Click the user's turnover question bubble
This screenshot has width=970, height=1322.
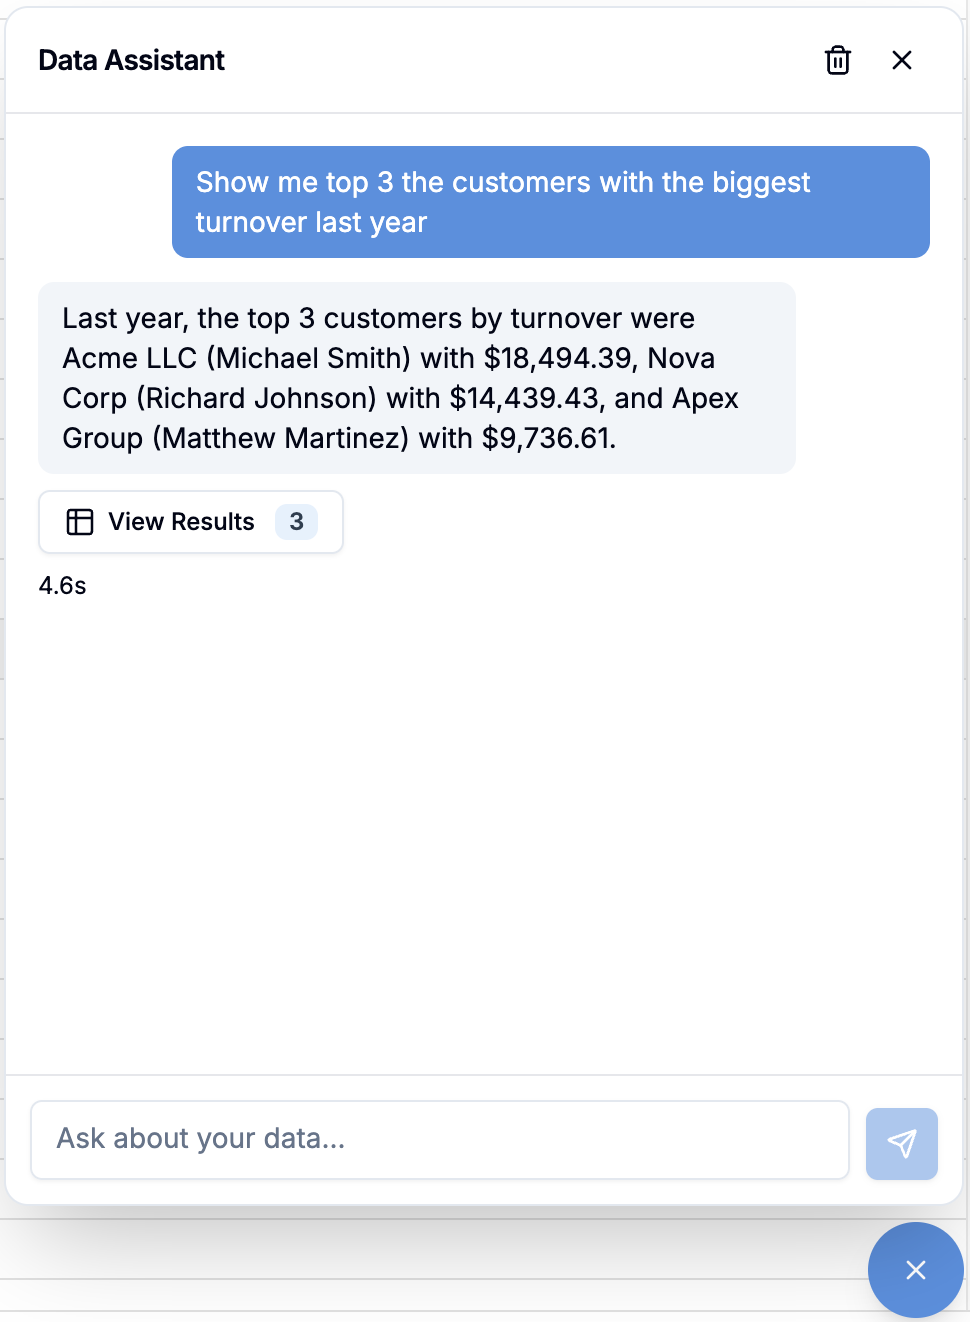551,201
